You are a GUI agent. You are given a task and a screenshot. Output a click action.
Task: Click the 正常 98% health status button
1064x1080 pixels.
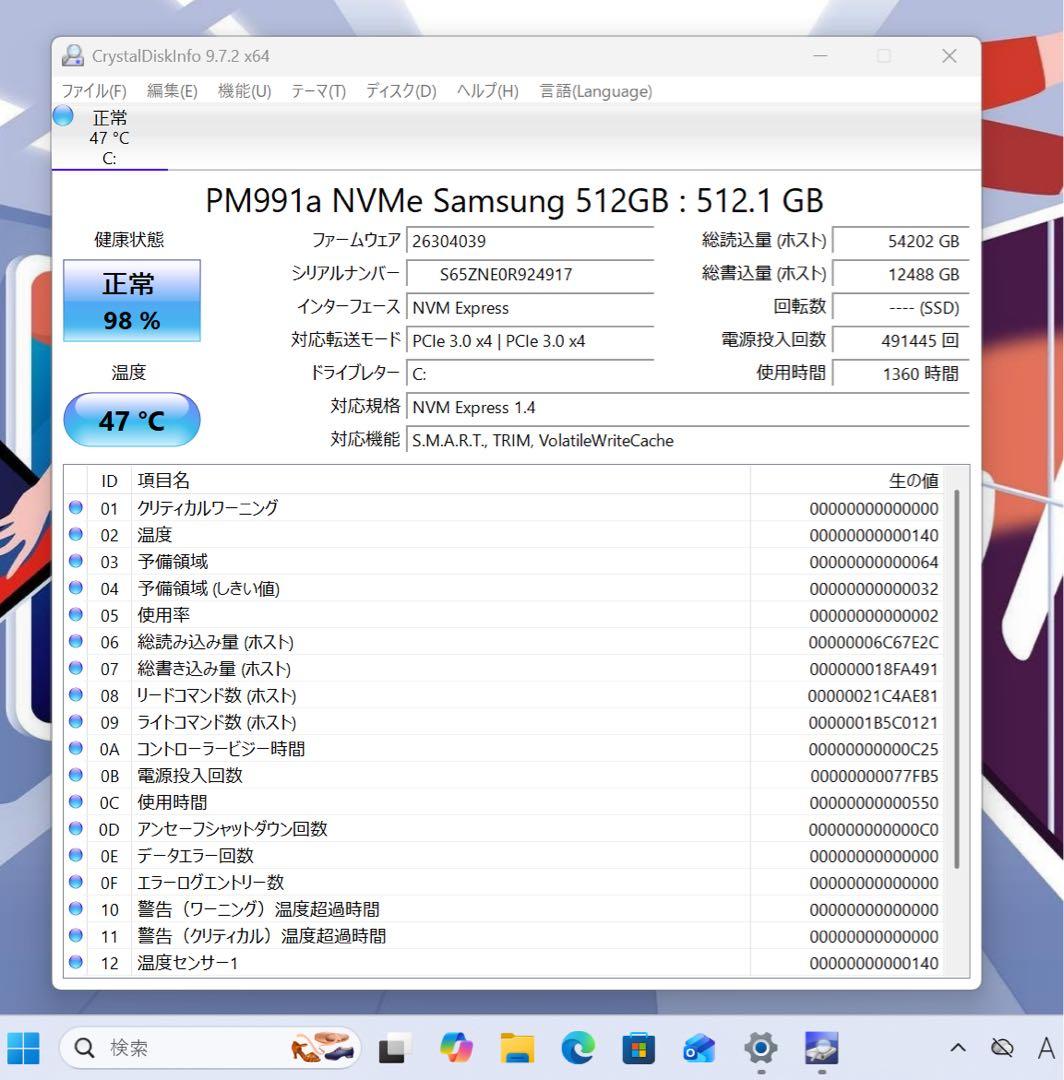(132, 300)
